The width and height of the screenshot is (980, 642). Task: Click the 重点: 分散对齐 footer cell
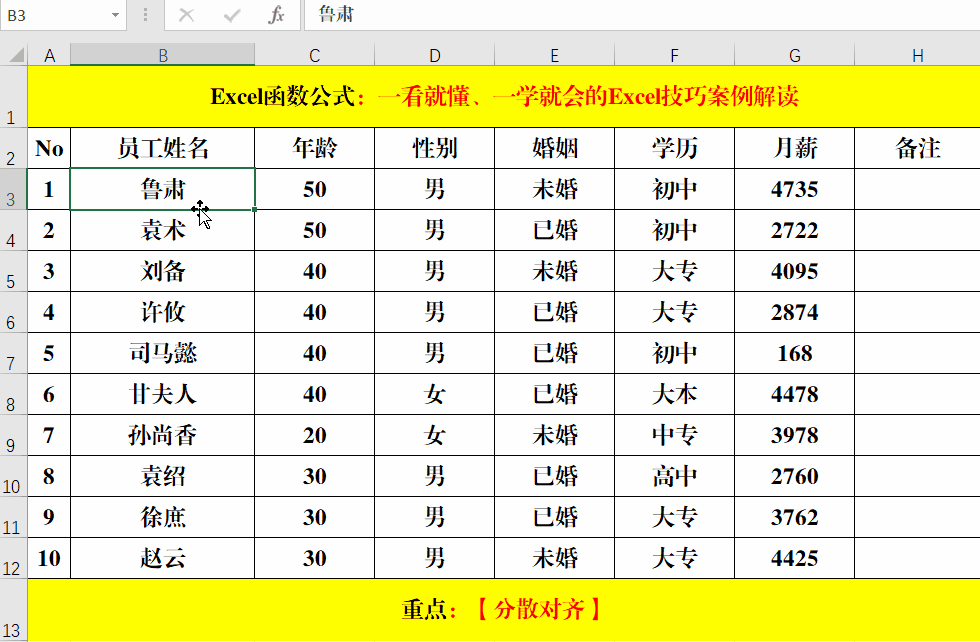tap(504, 609)
